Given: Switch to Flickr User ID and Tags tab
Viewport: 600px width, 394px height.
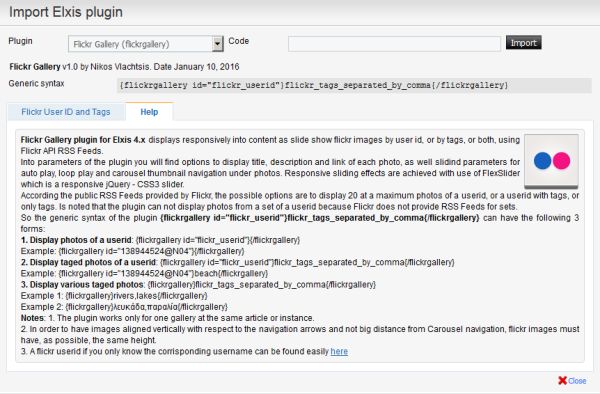Looking at the screenshot, I should [x=66, y=112].
